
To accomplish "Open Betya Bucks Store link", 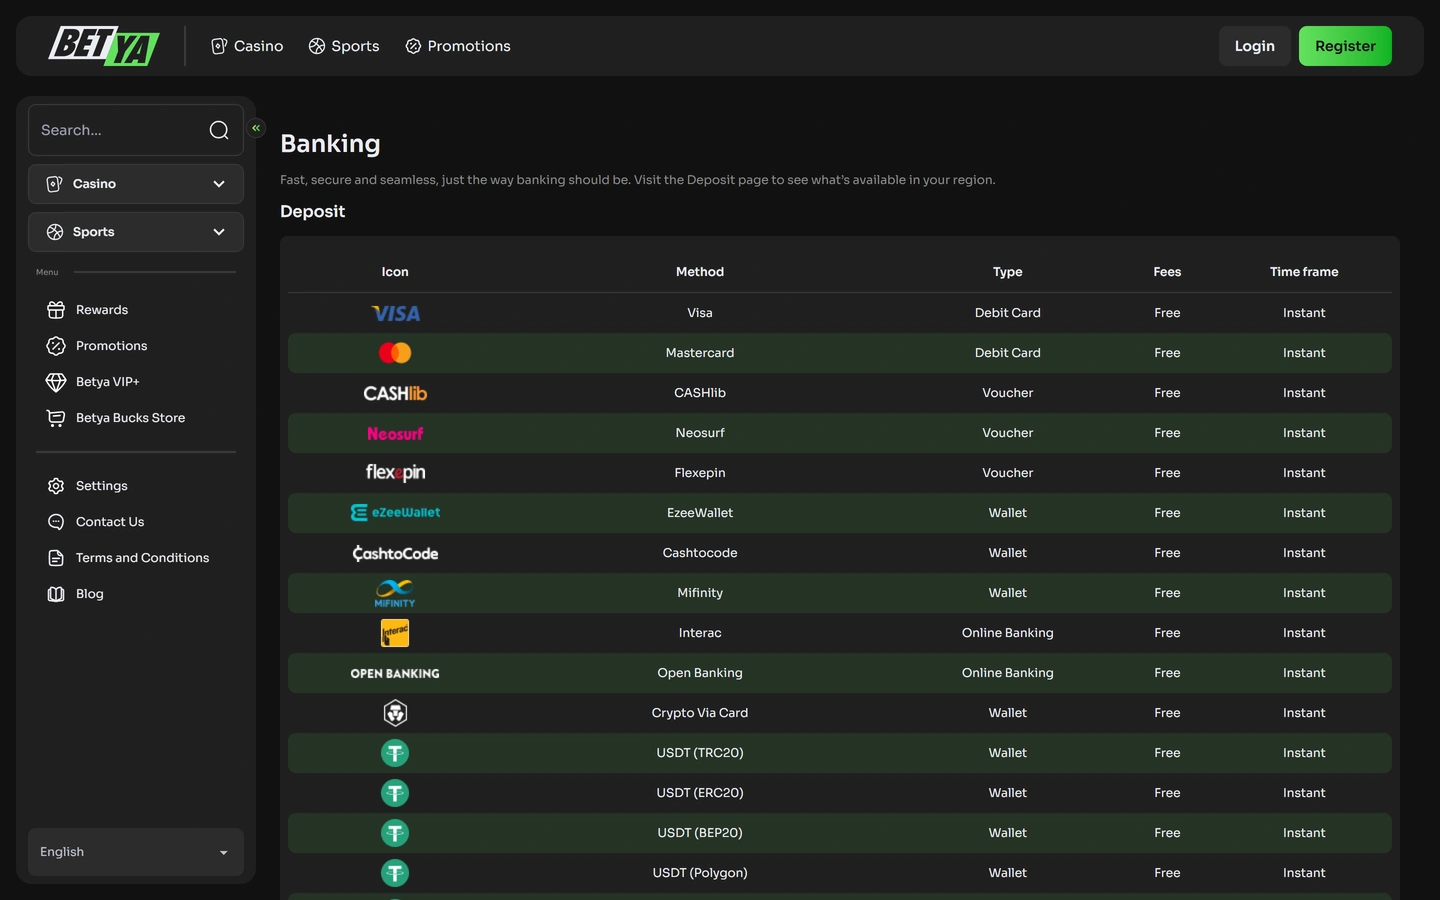I will (x=131, y=418).
